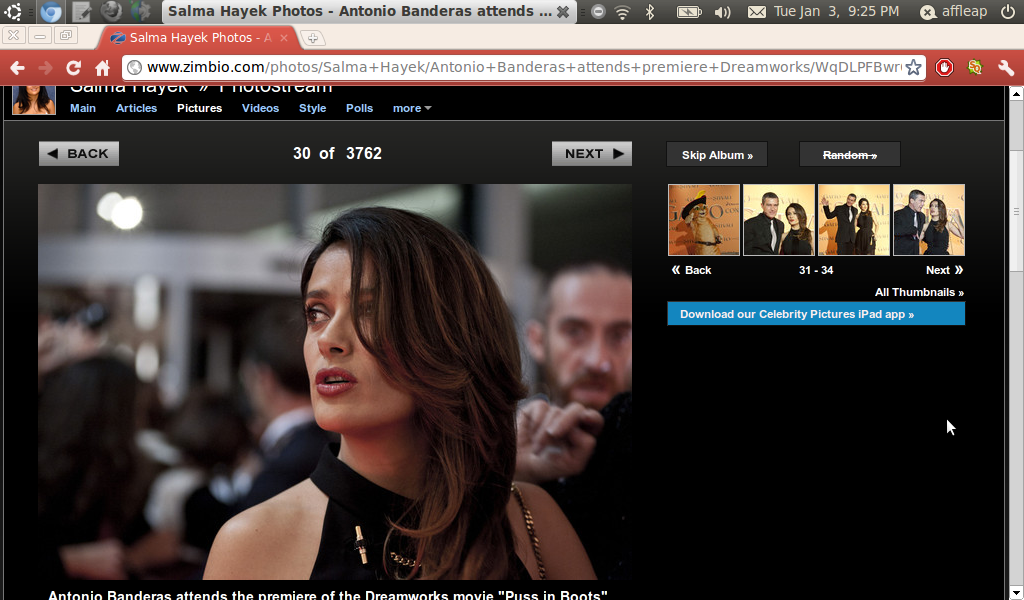Open the AdBlock stop-hand extension
The height and width of the screenshot is (600, 1024).
click(x=944, y=67)
